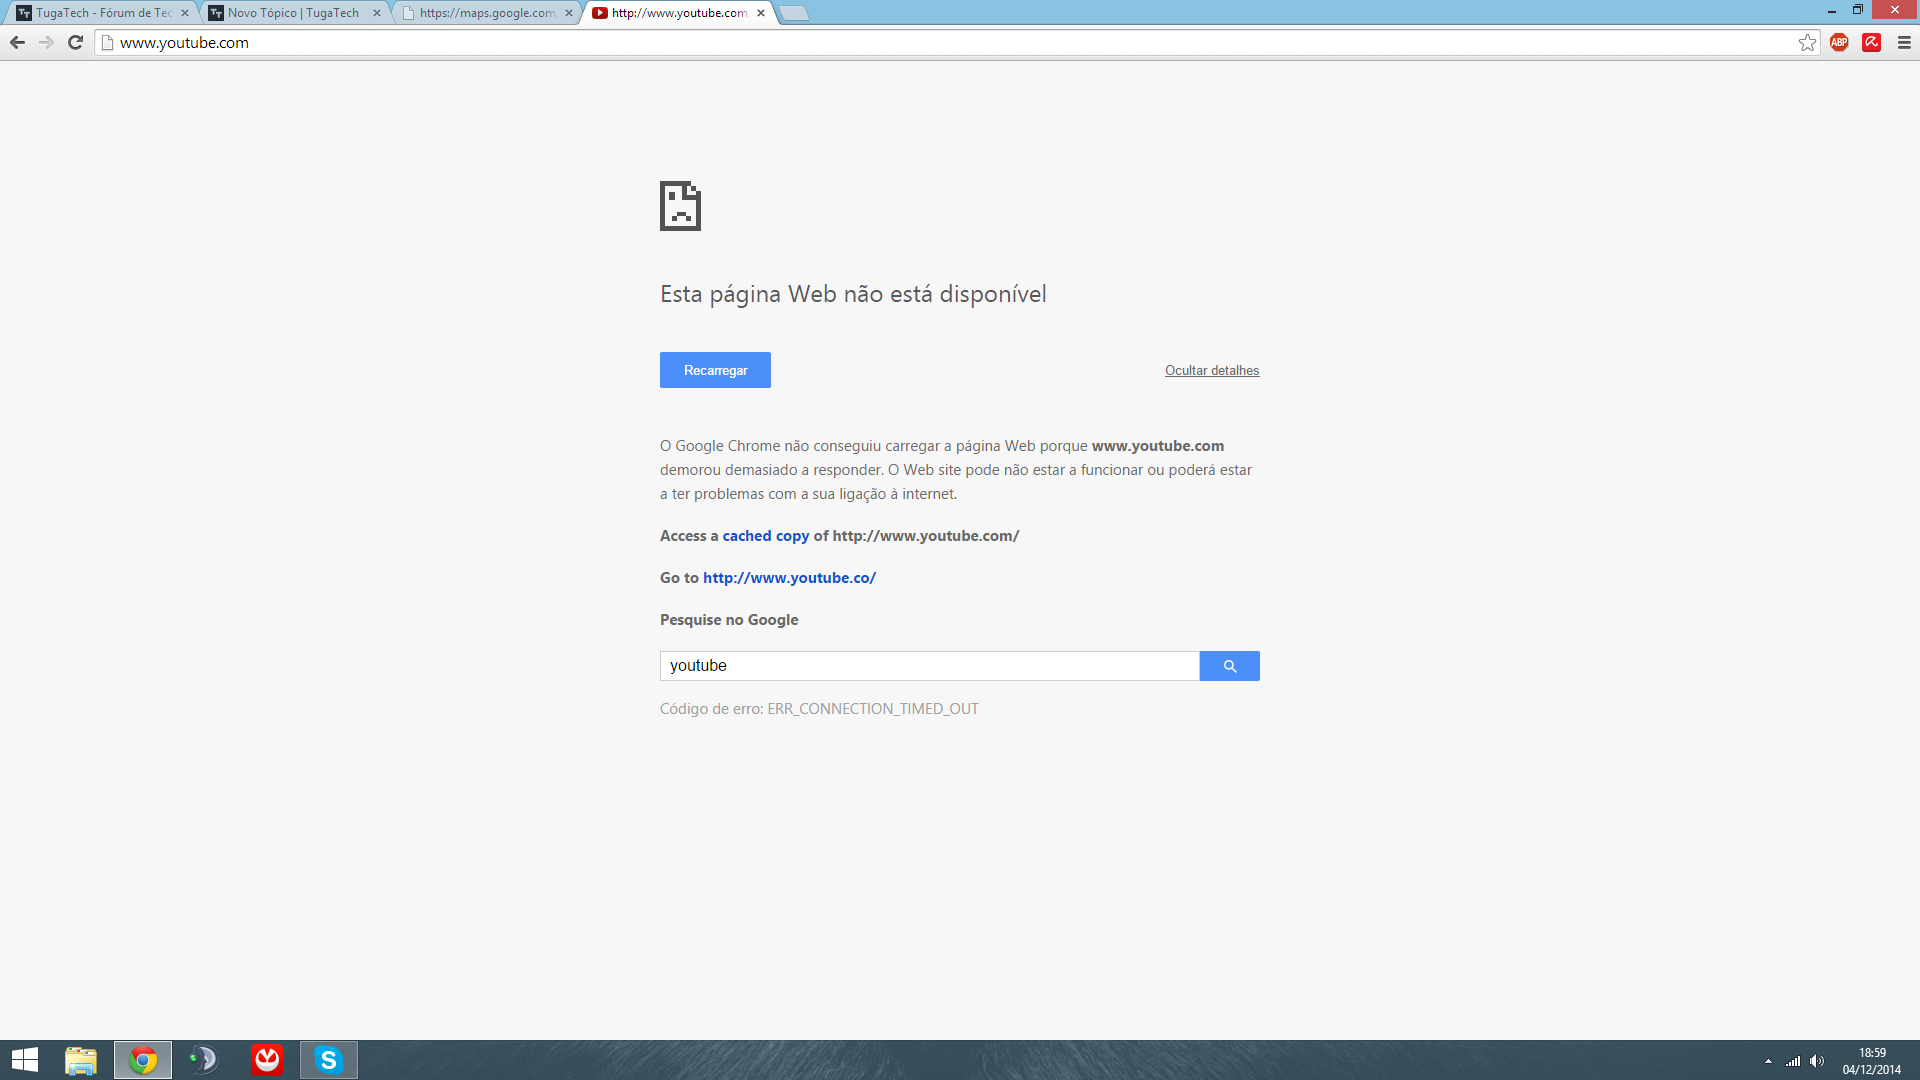Click the blue search magnifier button
This screenshot has height=1080, width=1920.
pyautogui.click(x=1229, y=666)
